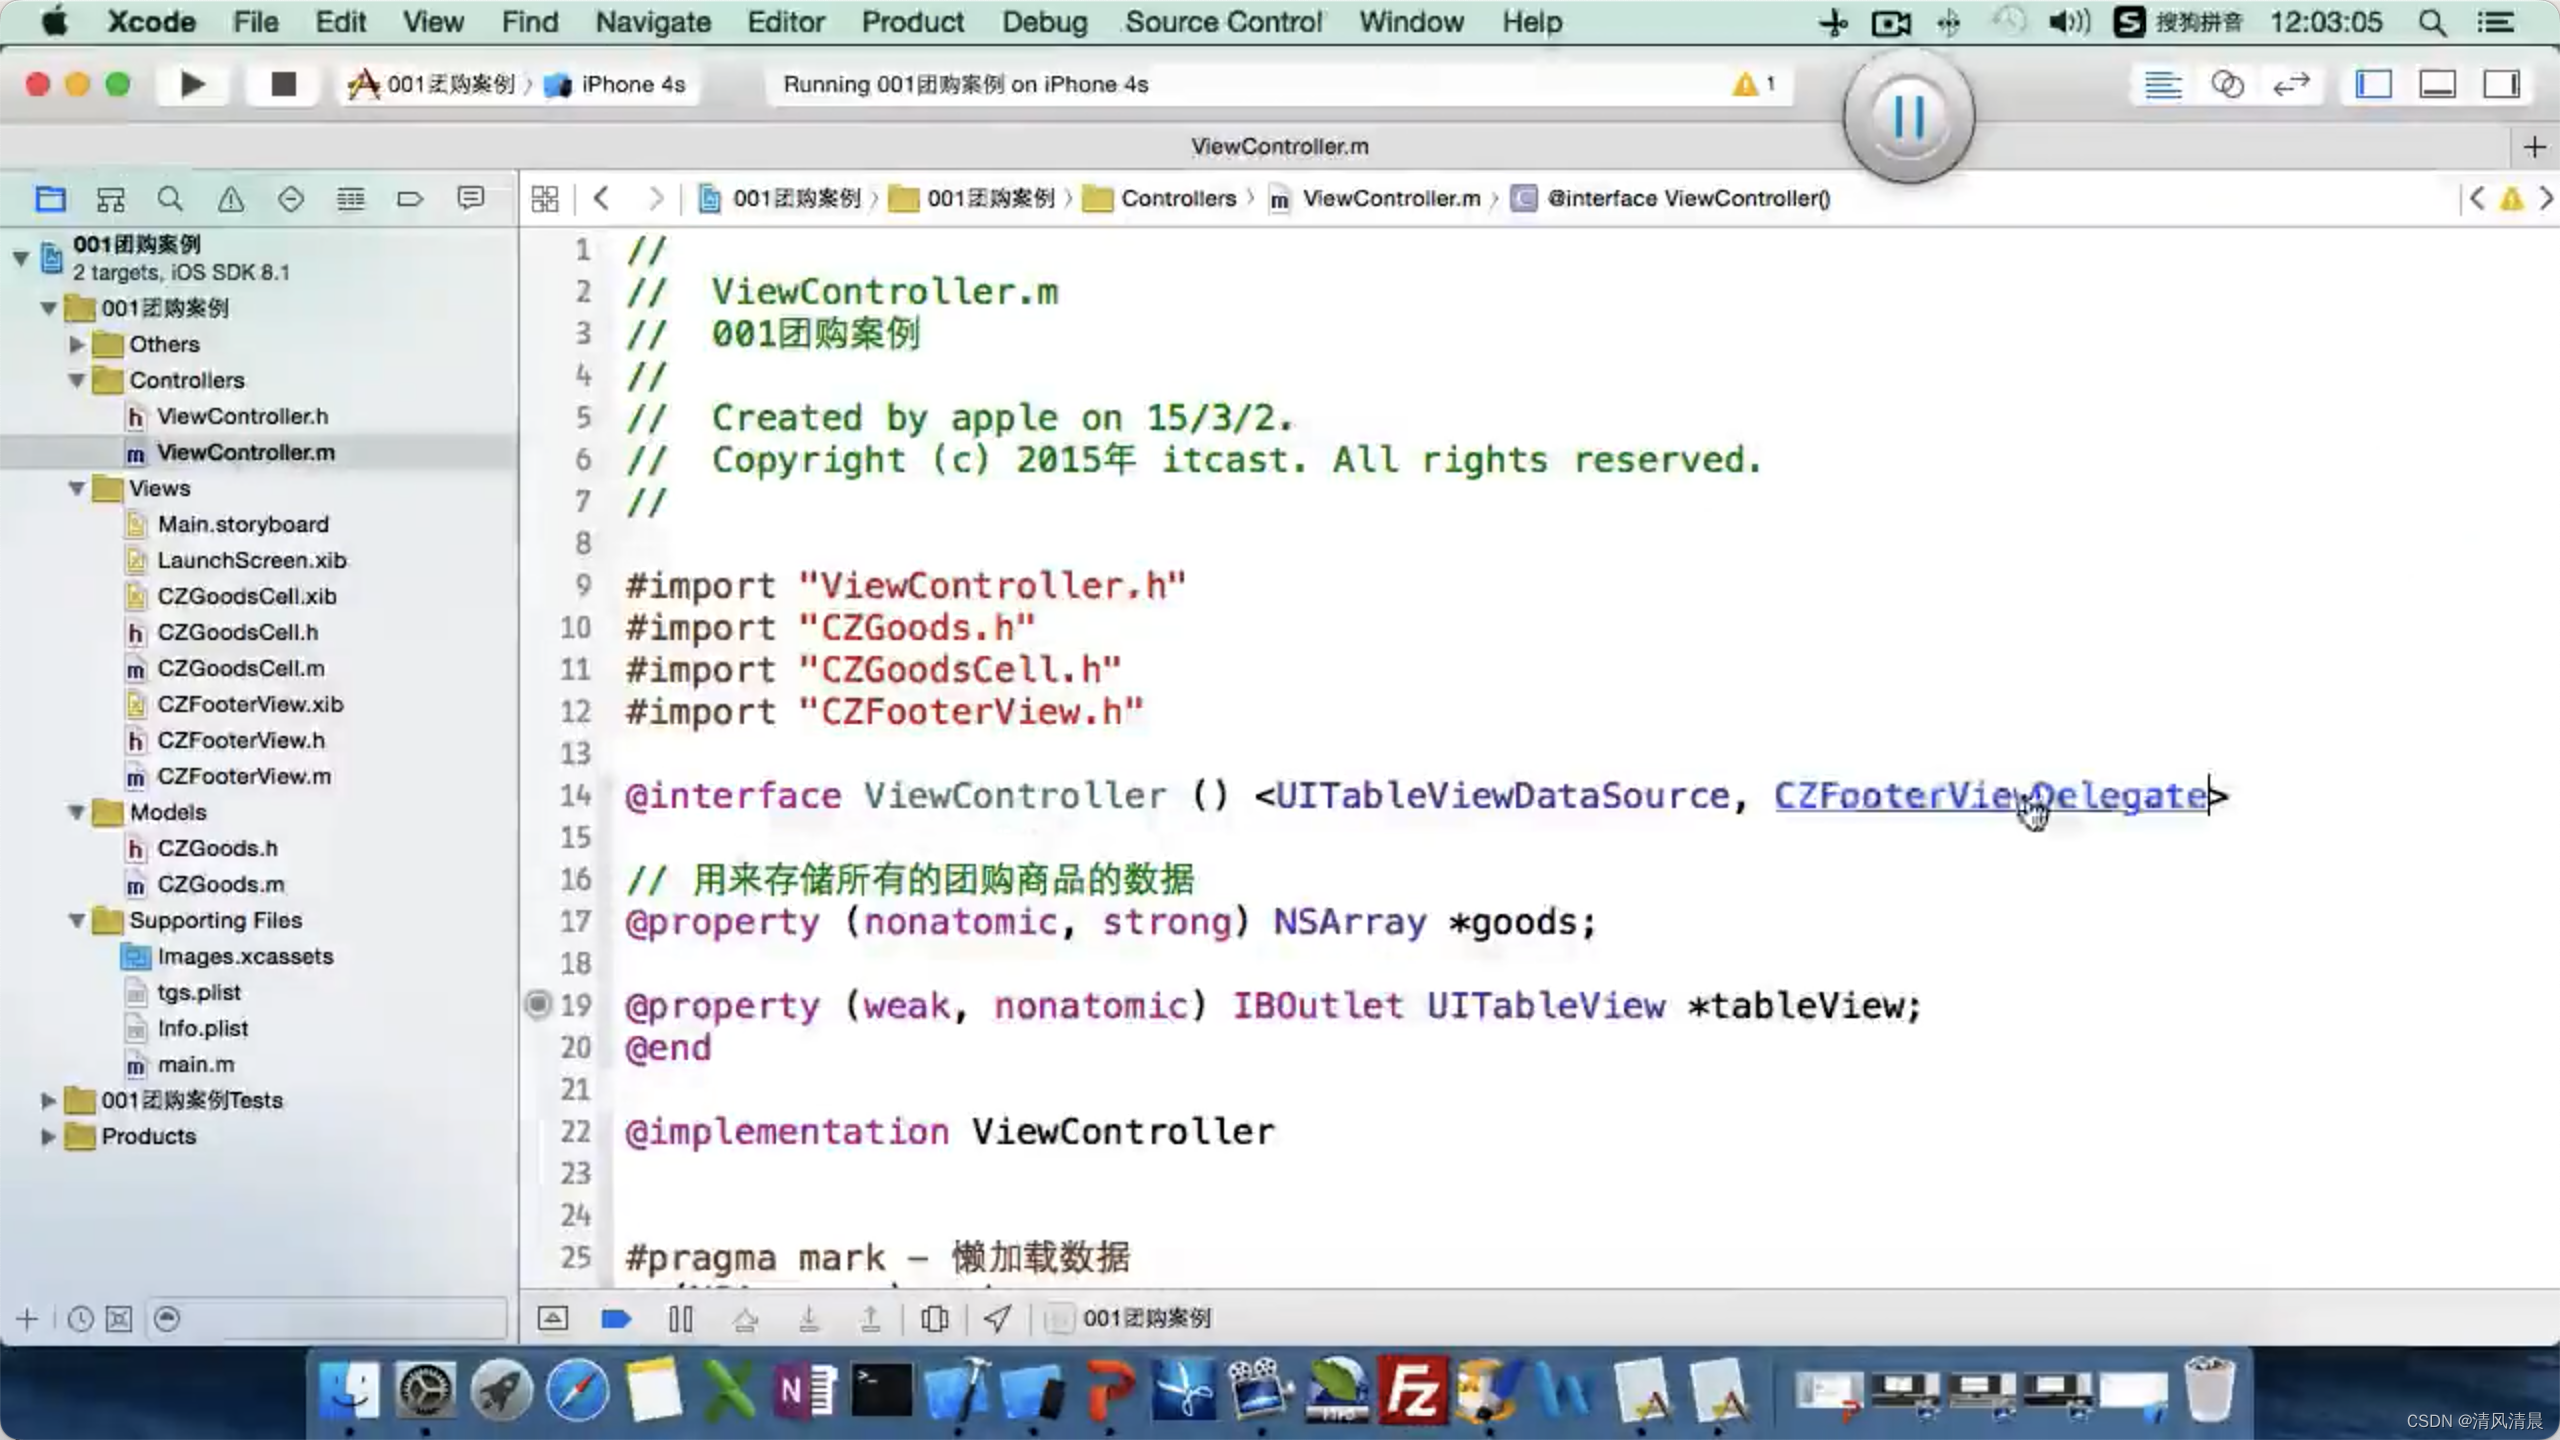Show only source-controlled files filter
The width and height of the screenshot is (2560, 1440).
pos(119,1319)
